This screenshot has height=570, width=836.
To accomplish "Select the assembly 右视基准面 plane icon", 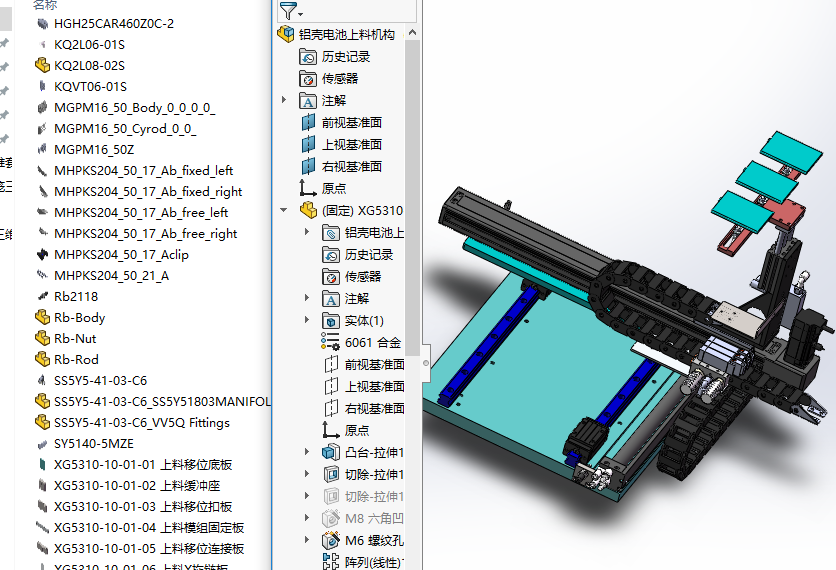I will tap(308, 166).
